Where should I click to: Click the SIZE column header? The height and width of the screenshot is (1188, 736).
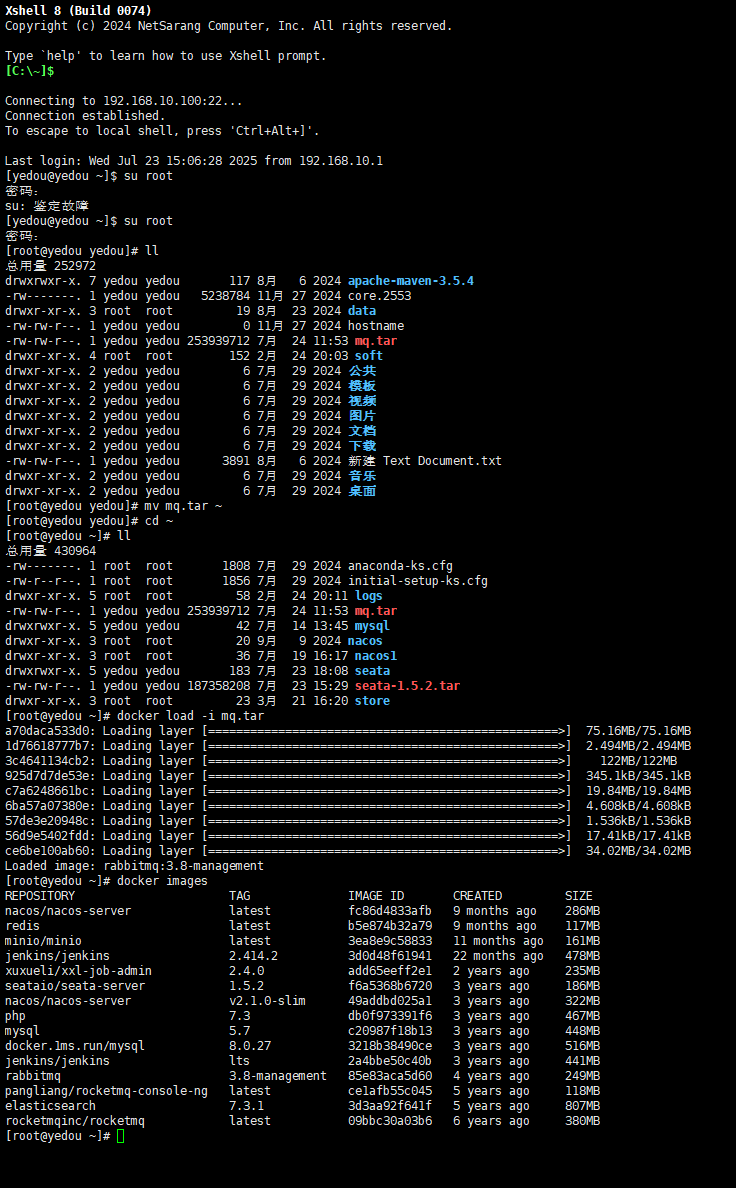click(578, 896)
